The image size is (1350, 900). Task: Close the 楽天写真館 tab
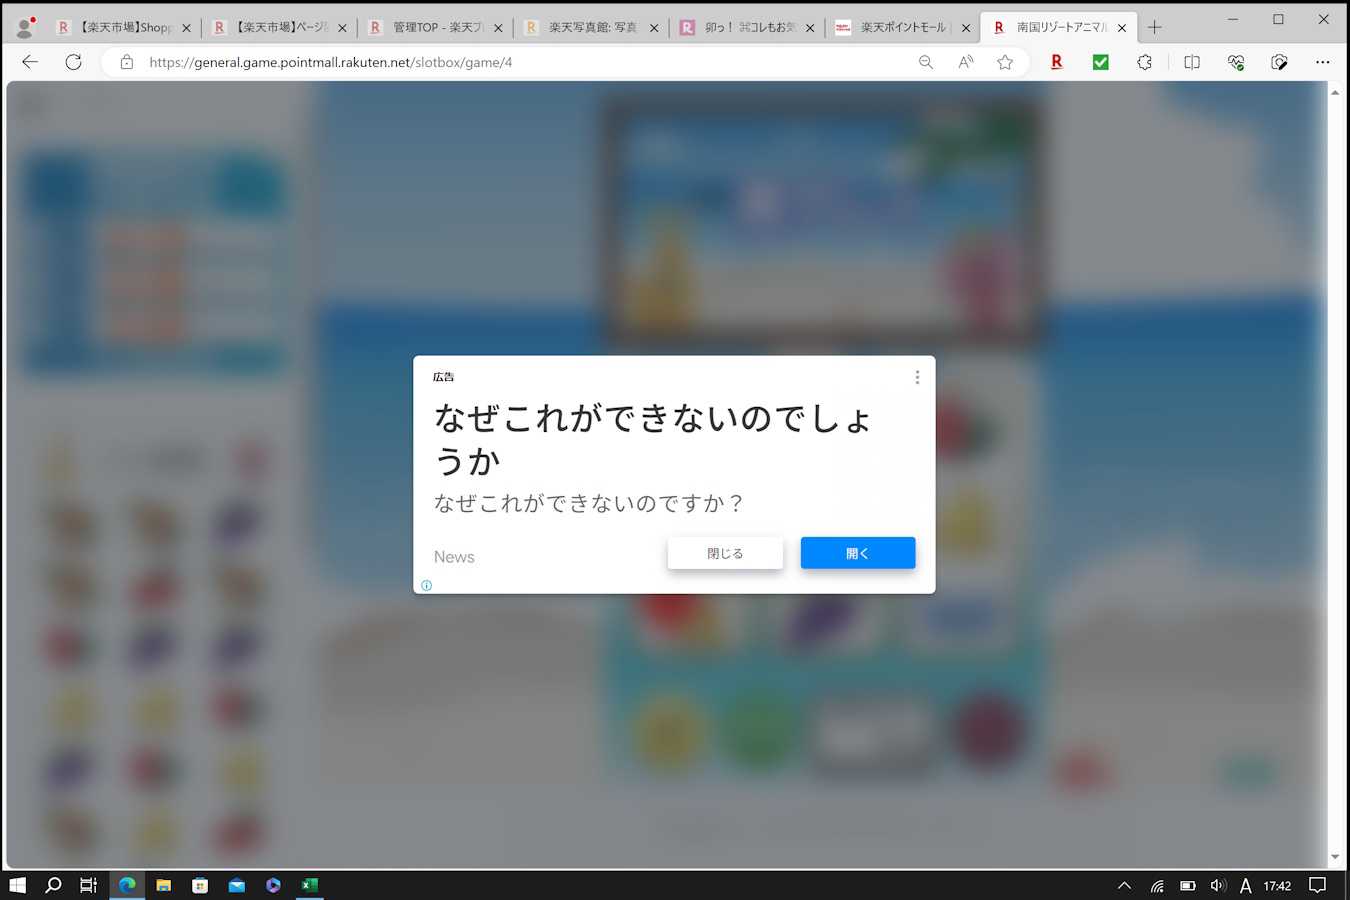point(654,28)
